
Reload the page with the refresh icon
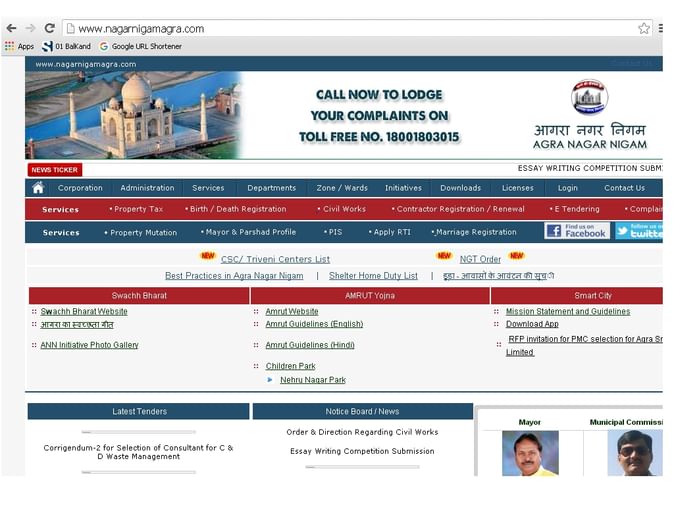coord(49,28)
